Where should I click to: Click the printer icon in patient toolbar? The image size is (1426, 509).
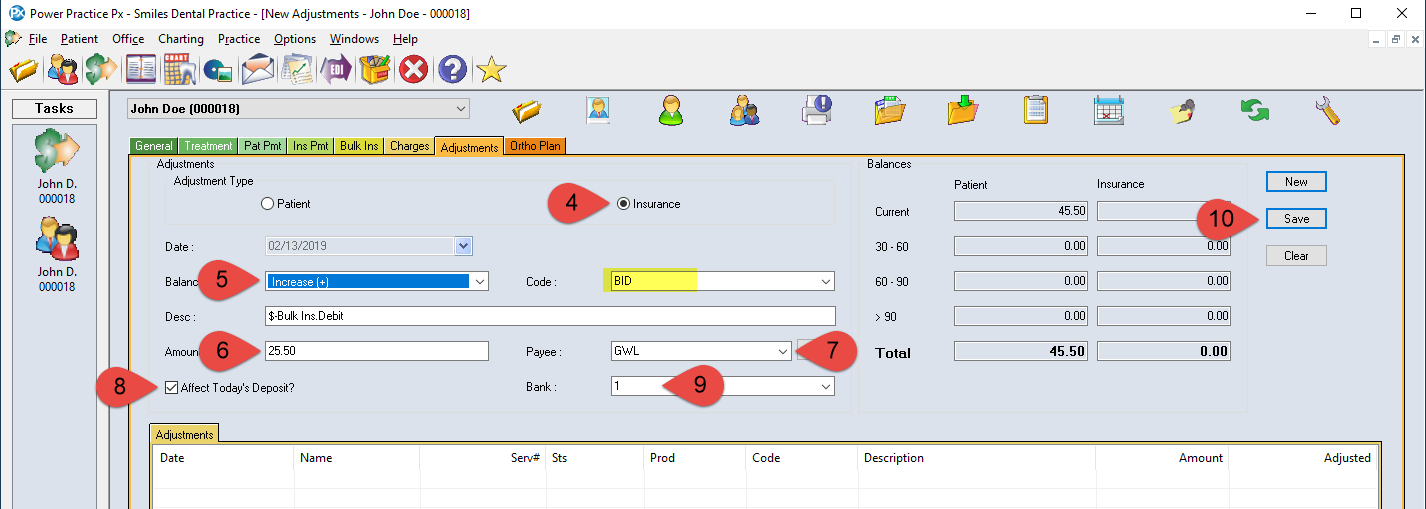click(x=816, y=109)
